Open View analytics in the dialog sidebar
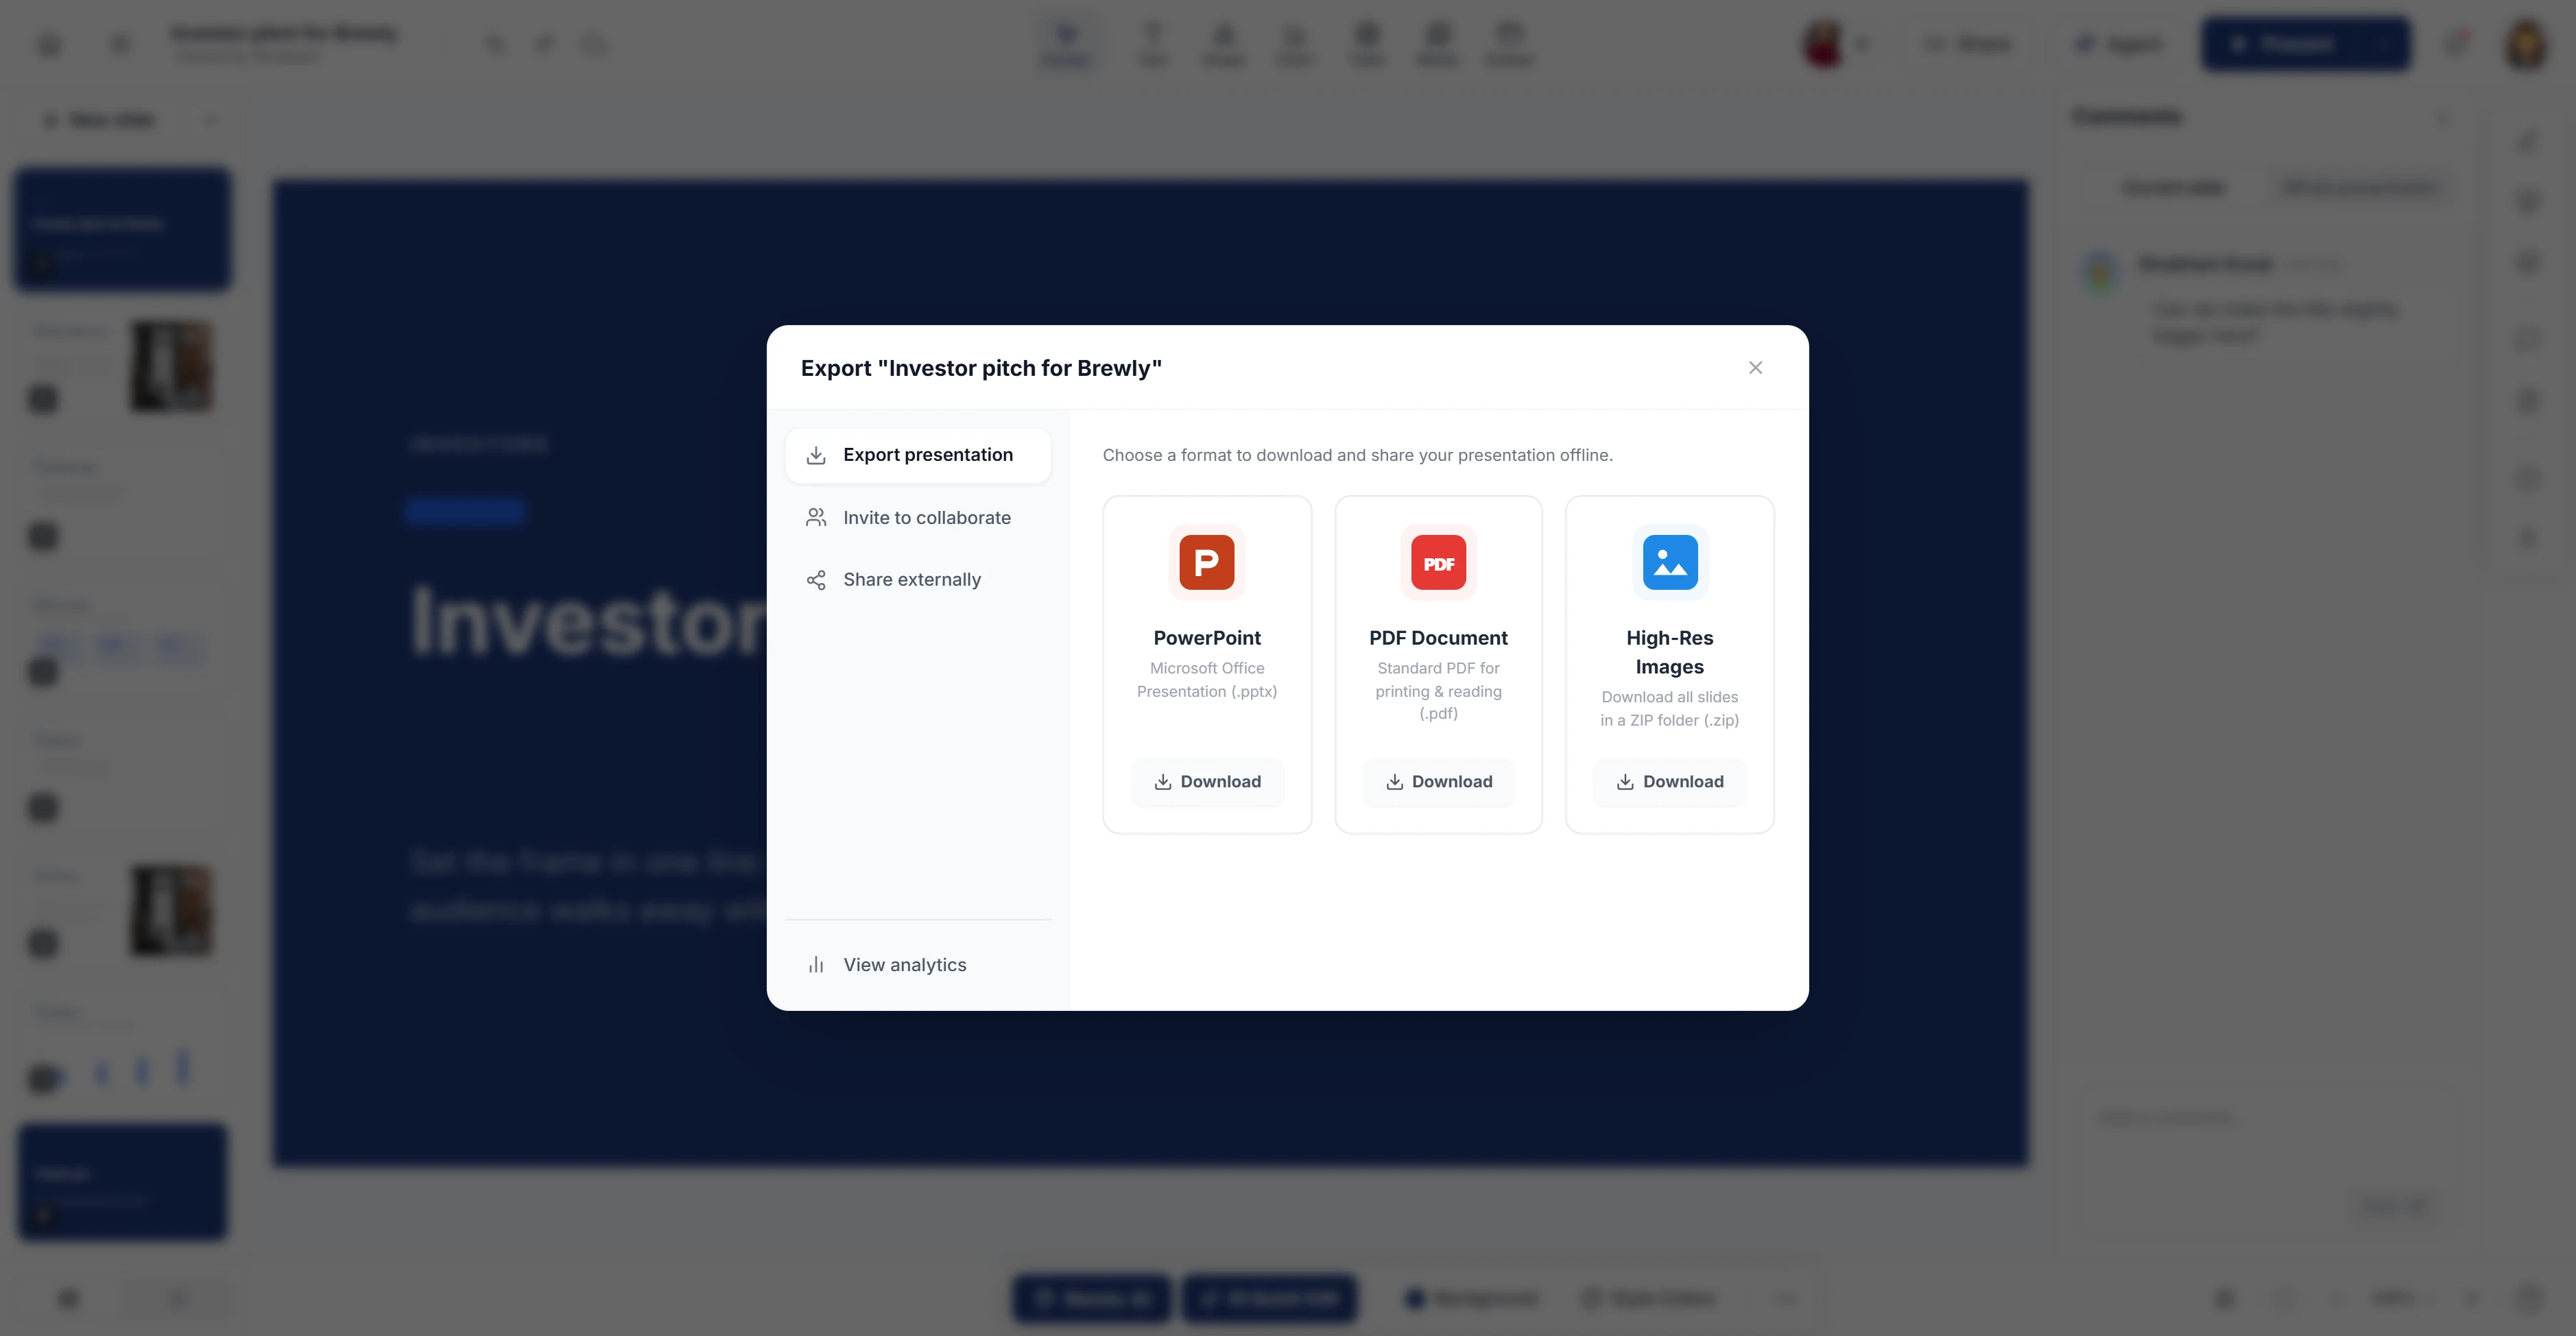 (x=918, y=965)
